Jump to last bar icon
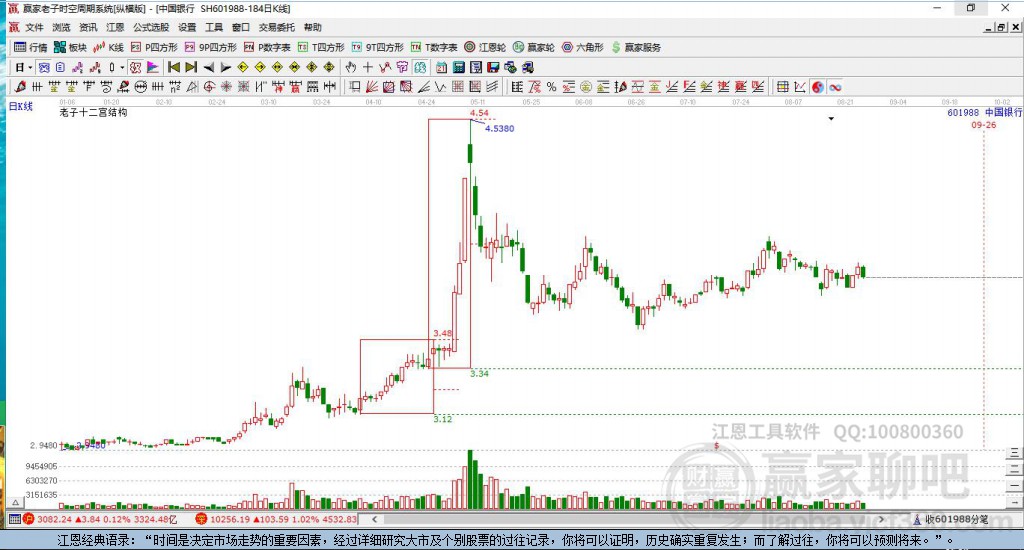 click(191, 67)
